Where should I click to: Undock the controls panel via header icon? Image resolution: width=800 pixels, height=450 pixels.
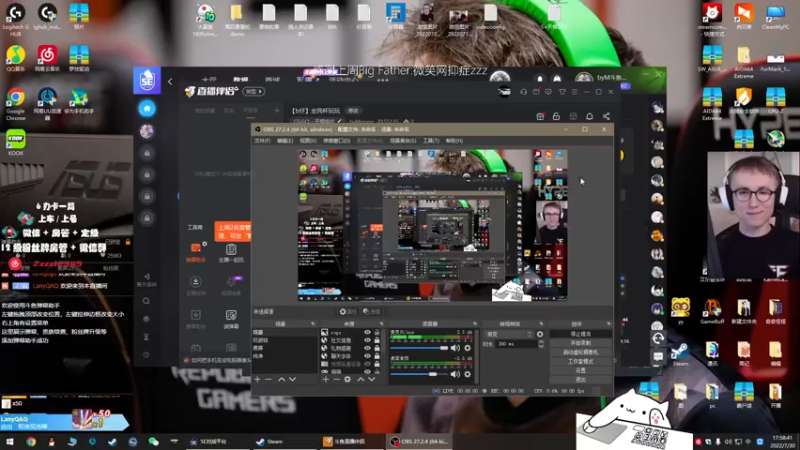coord(609,324)
